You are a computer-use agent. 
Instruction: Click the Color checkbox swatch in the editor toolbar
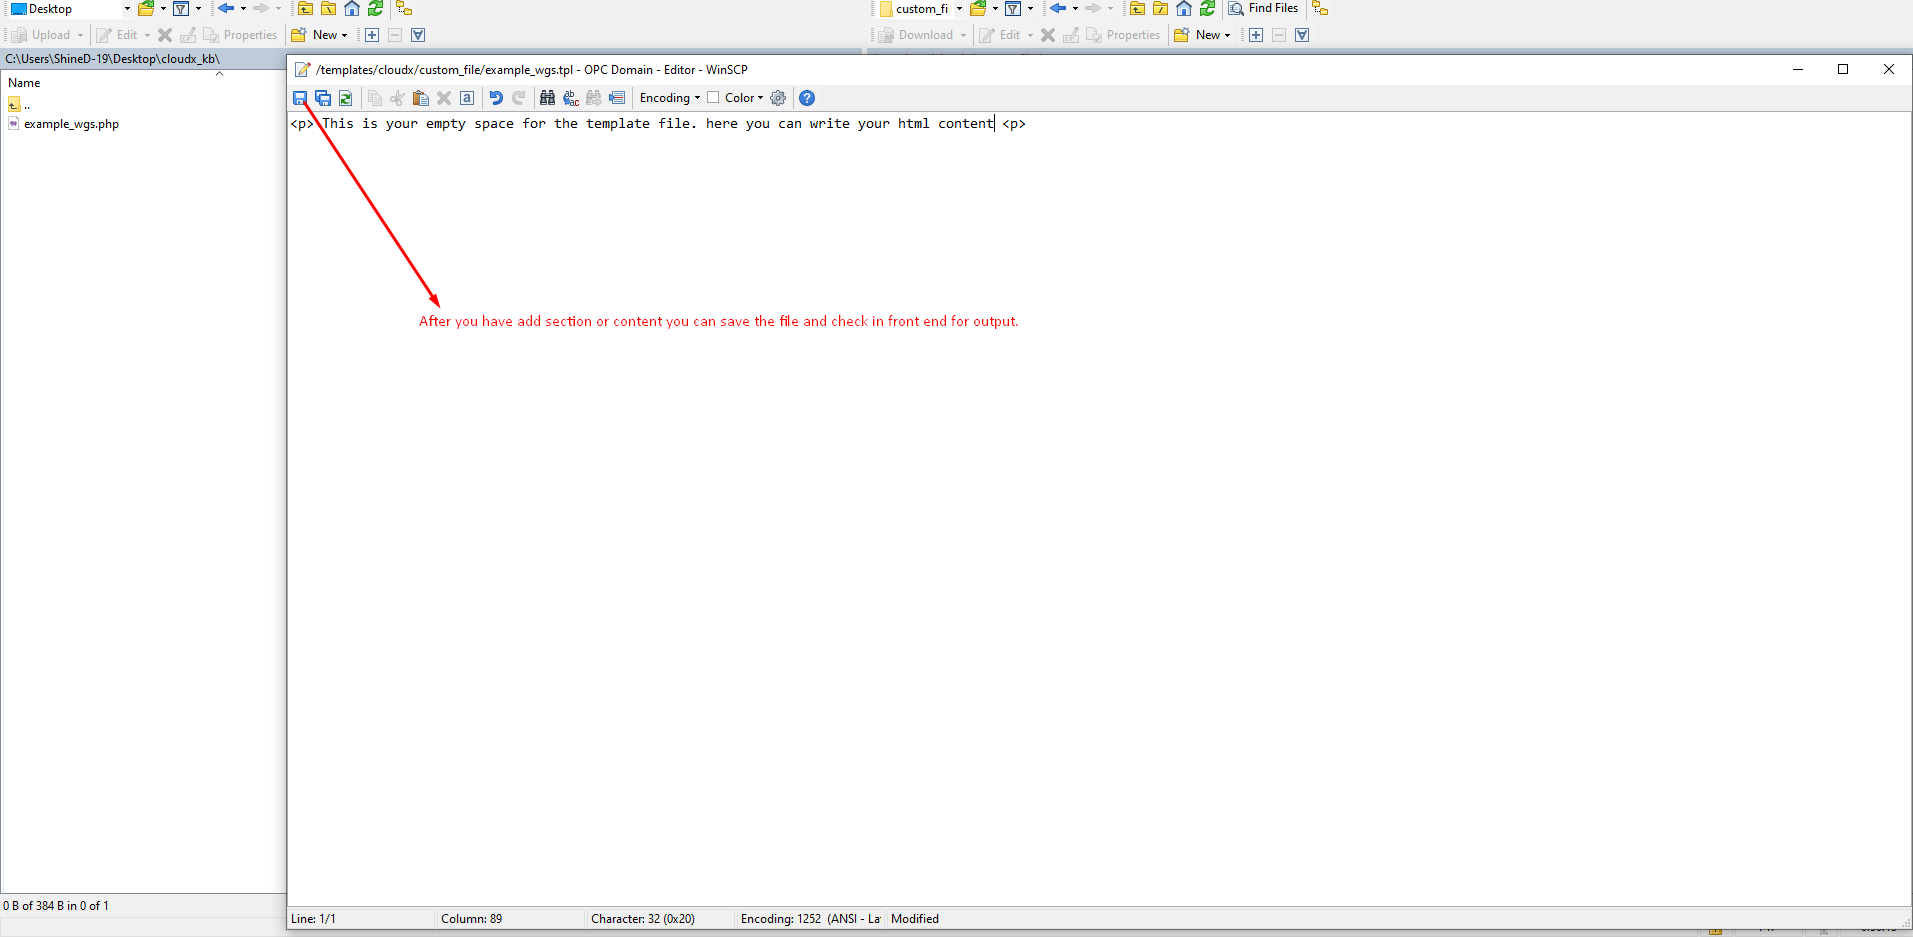(713, 98)
